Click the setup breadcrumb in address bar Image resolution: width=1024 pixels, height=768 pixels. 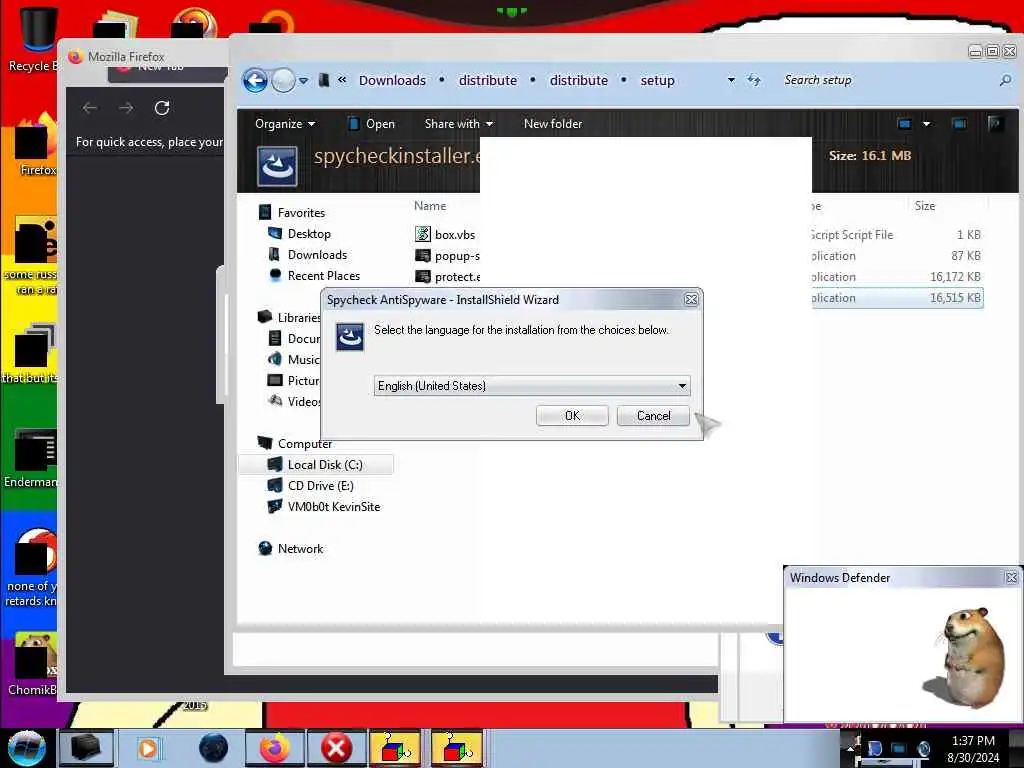[657, 80]
